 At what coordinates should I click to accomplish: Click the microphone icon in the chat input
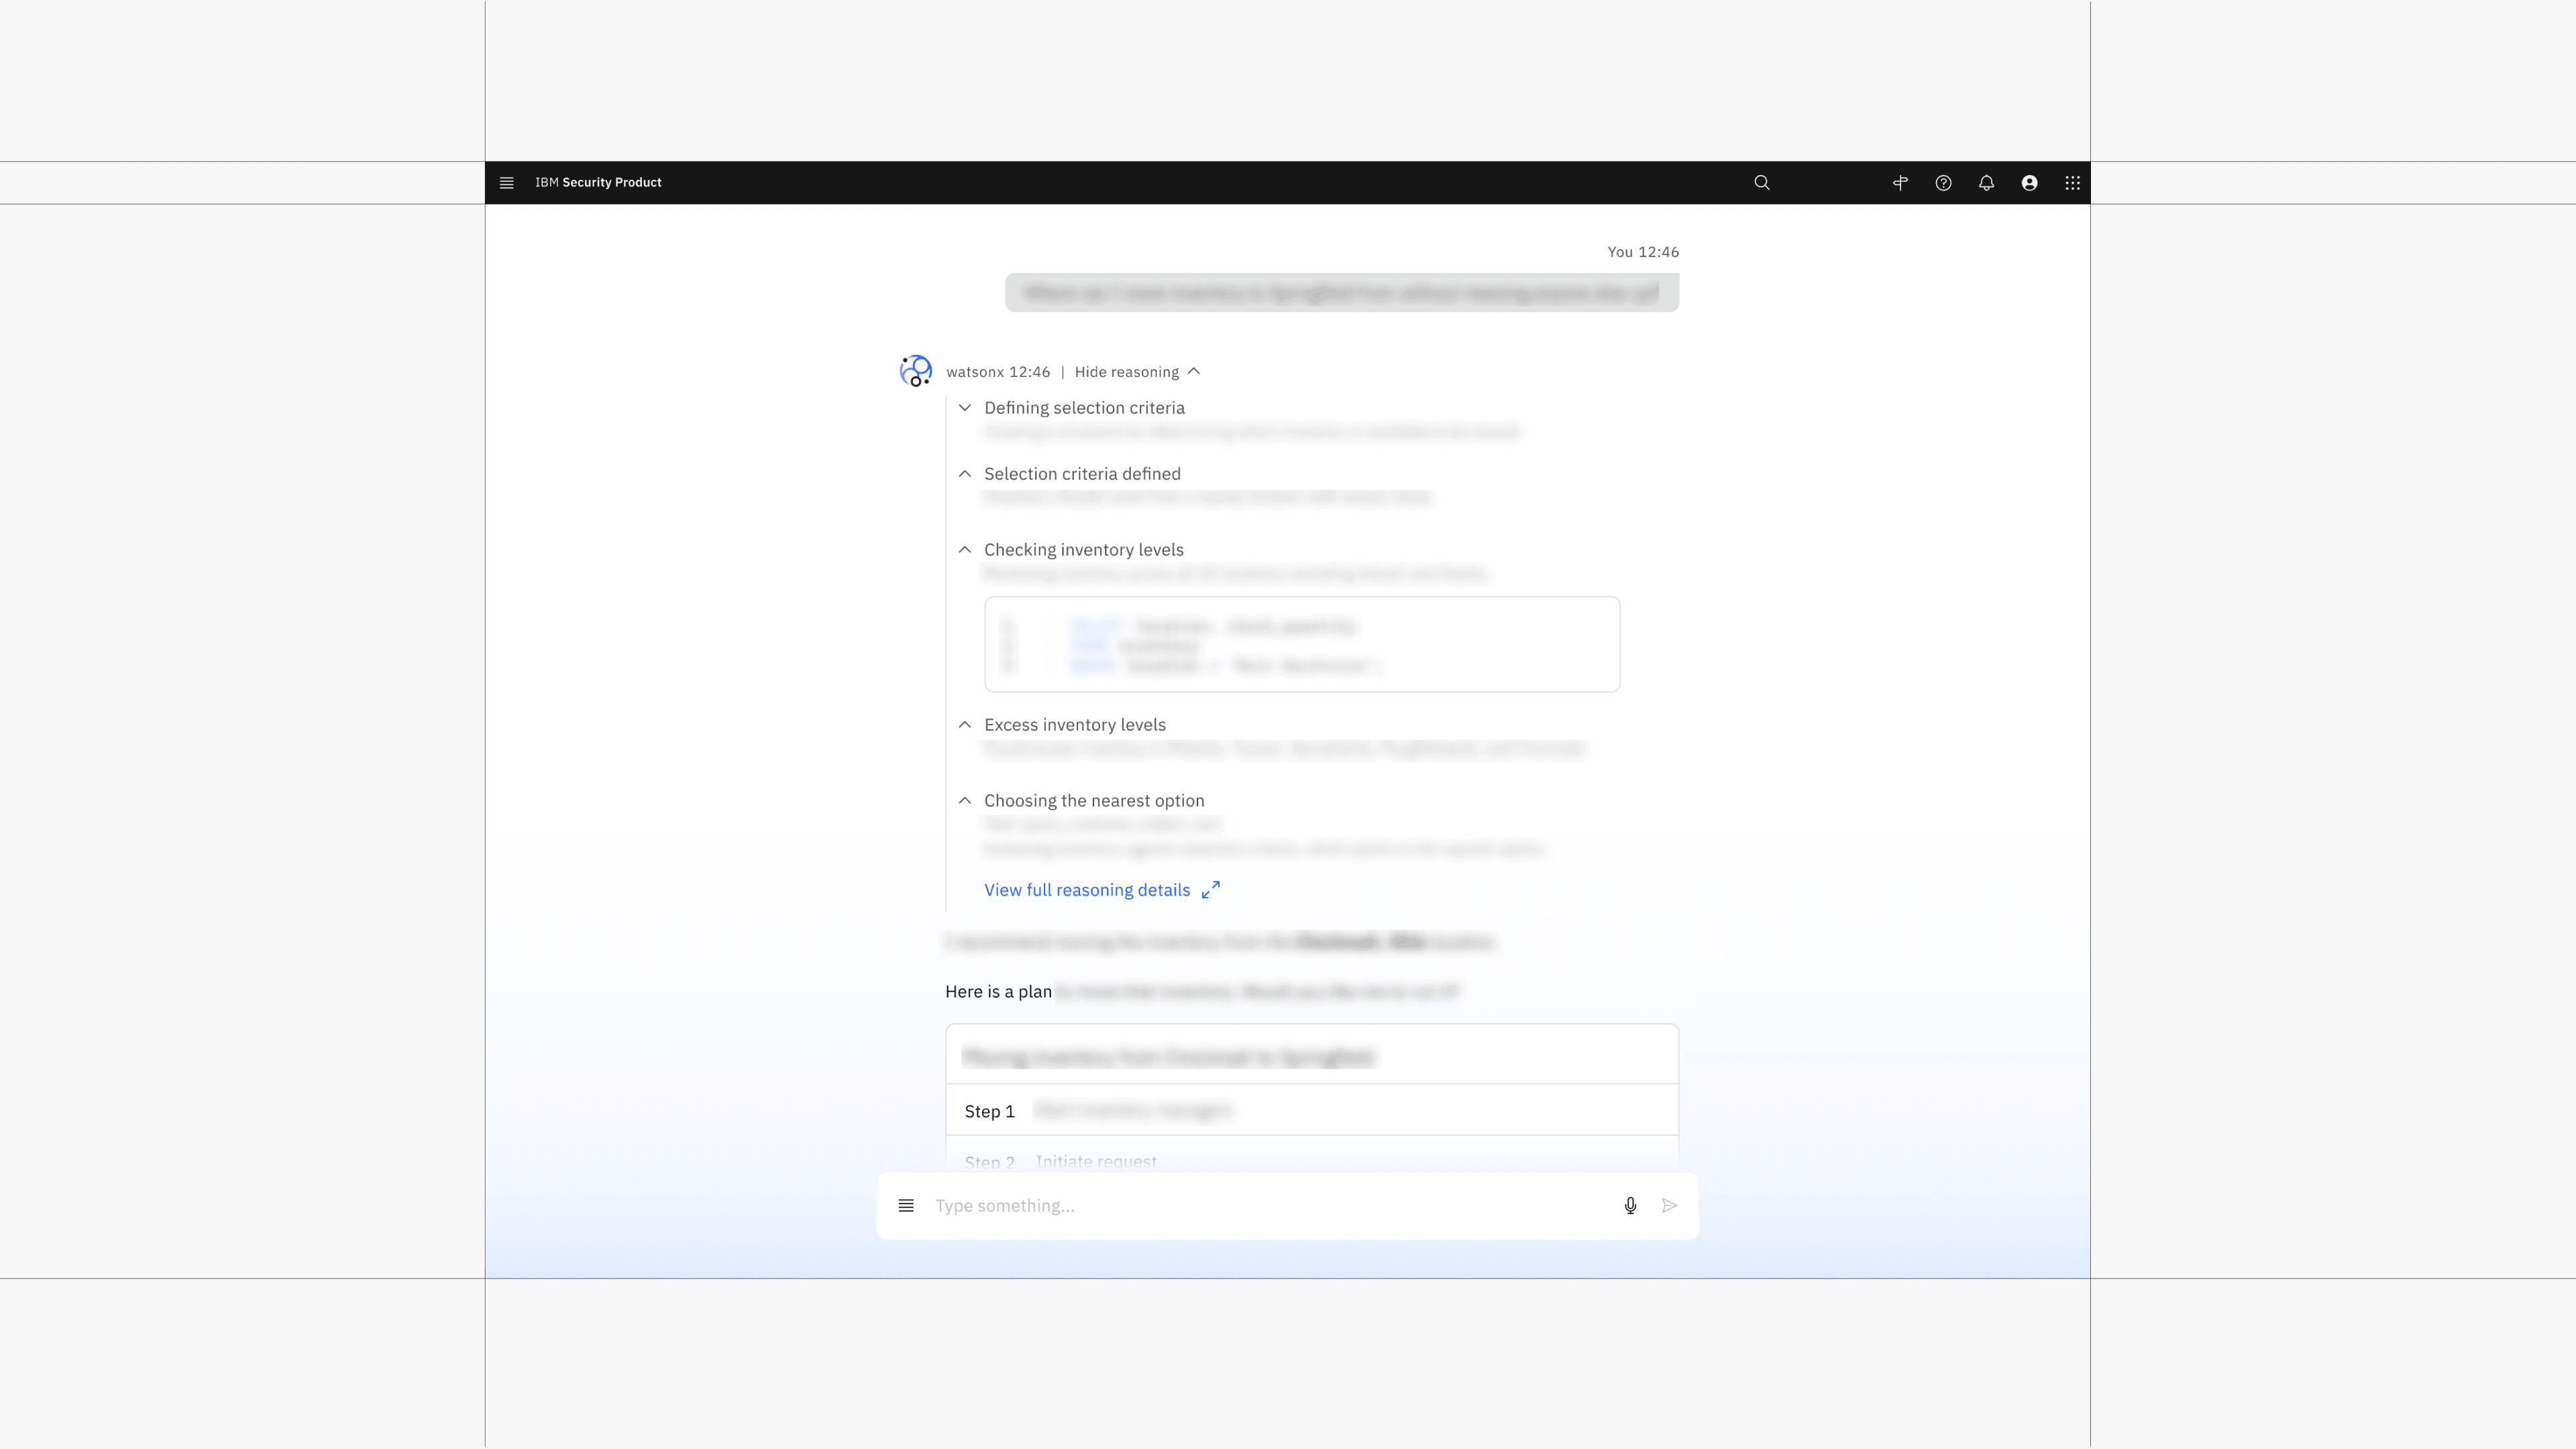point(1630,1206)
